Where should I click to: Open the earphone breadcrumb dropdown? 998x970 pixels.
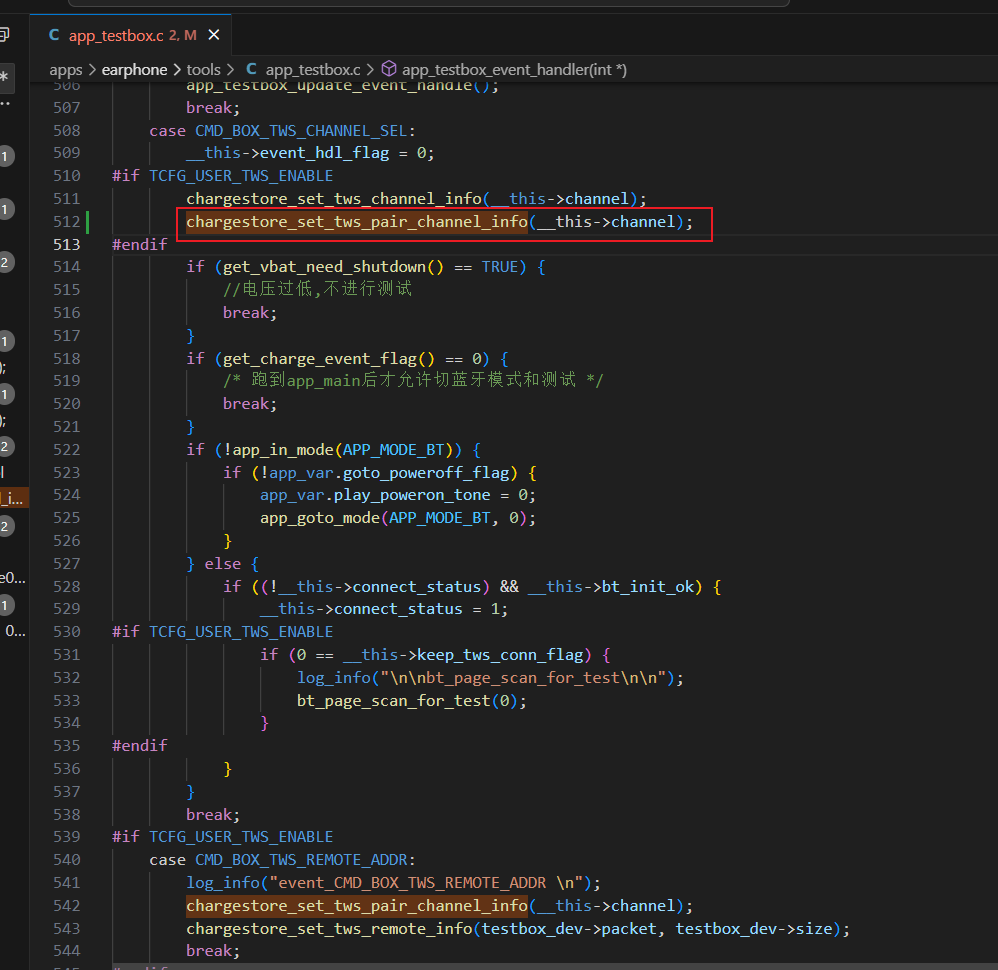pyautogui.click(x=134, y=69)
